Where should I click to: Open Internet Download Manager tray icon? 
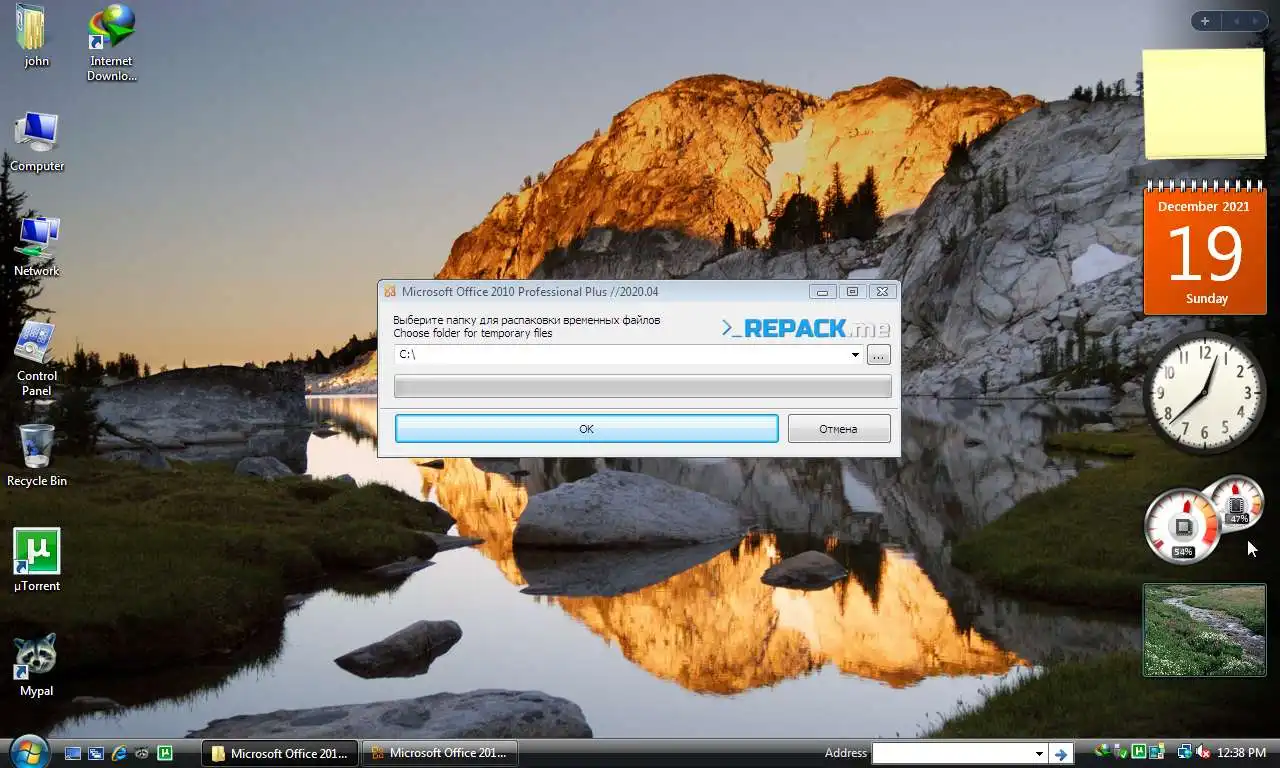[1102, 751]
